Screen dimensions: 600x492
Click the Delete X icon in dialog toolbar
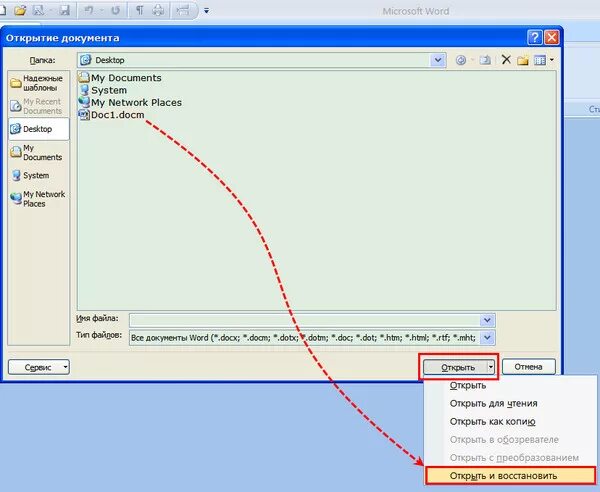[x=506, y=59]
